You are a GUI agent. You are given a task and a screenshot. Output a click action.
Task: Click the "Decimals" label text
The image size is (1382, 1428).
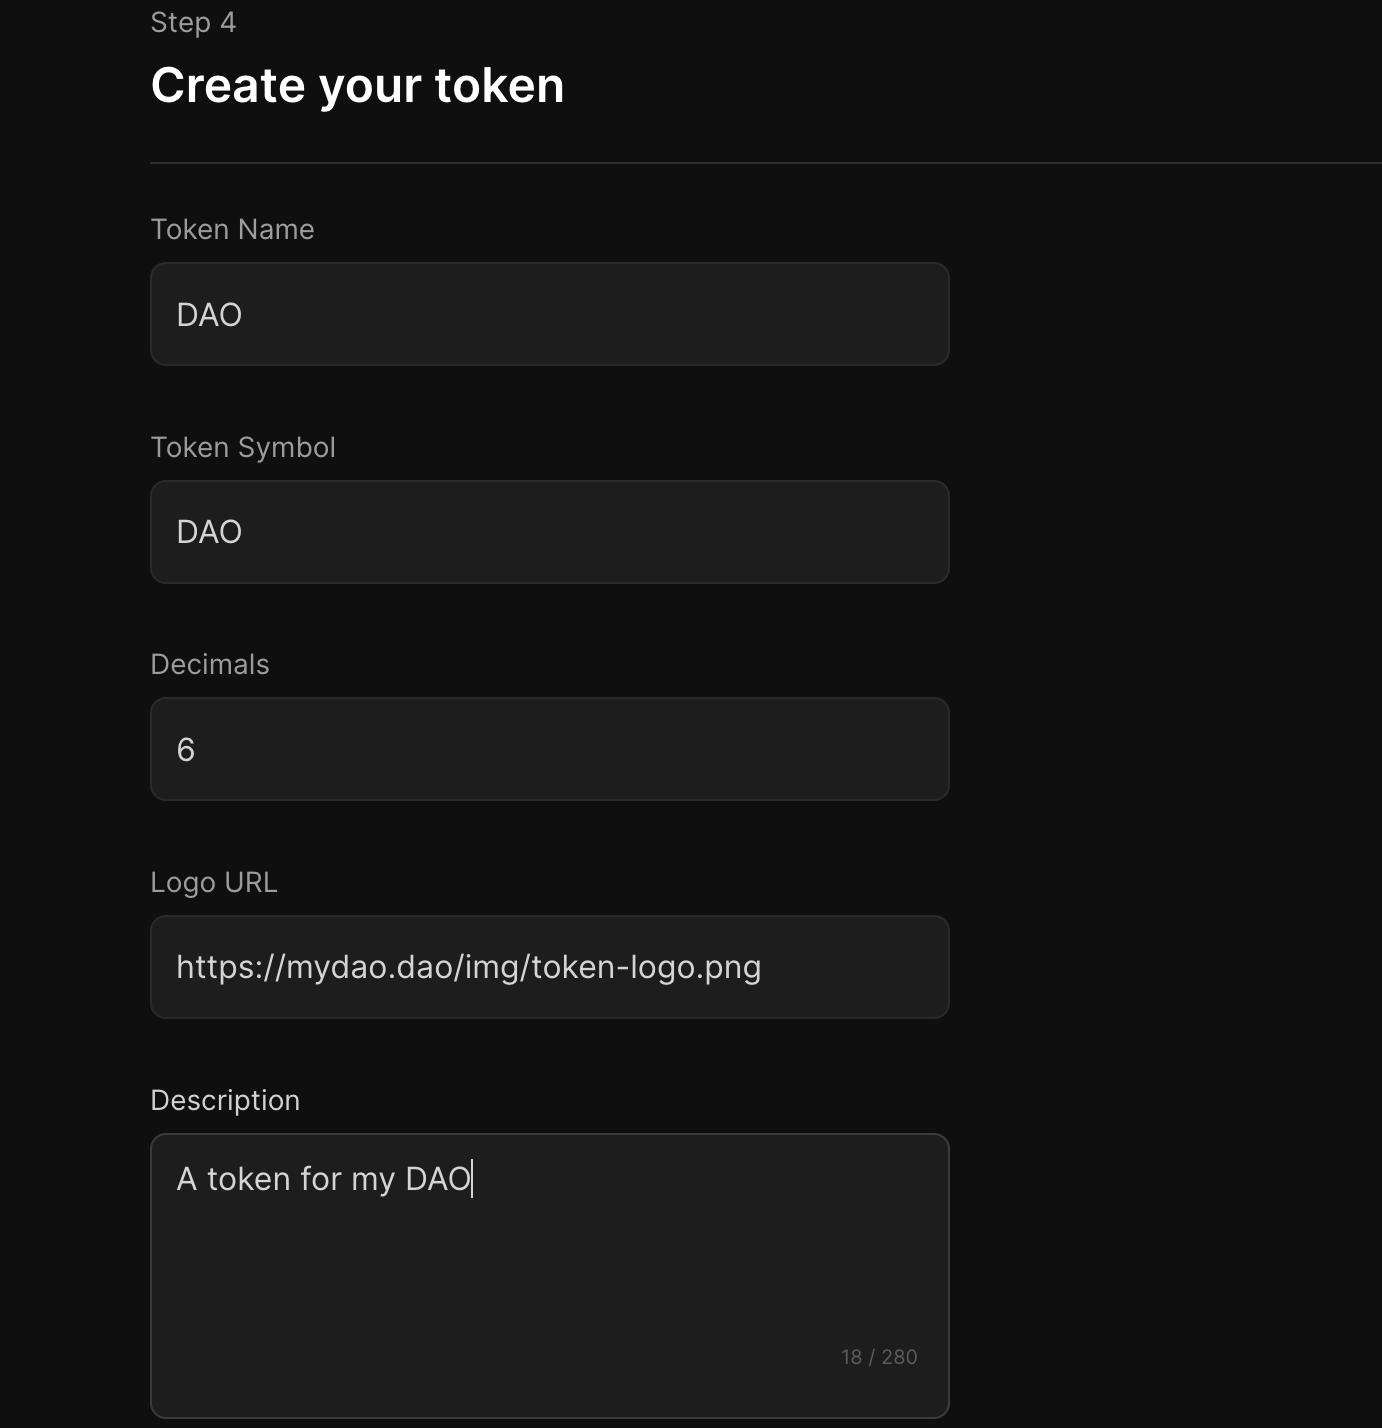pyautogui.click(x=210, y=664)
